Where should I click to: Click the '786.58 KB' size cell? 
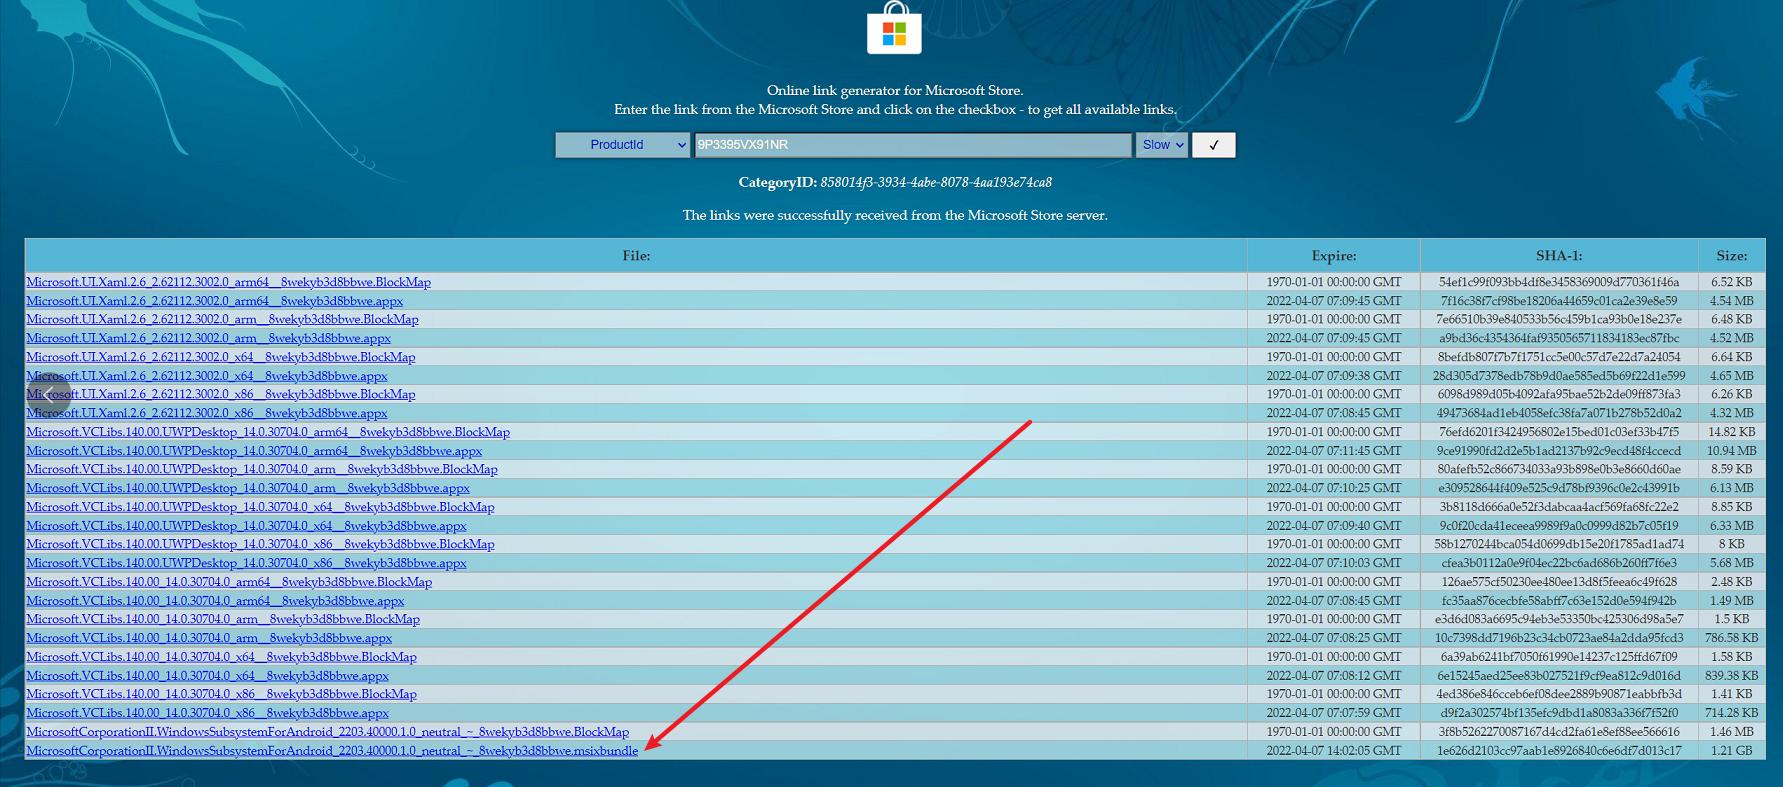[x=1731, y=638]
